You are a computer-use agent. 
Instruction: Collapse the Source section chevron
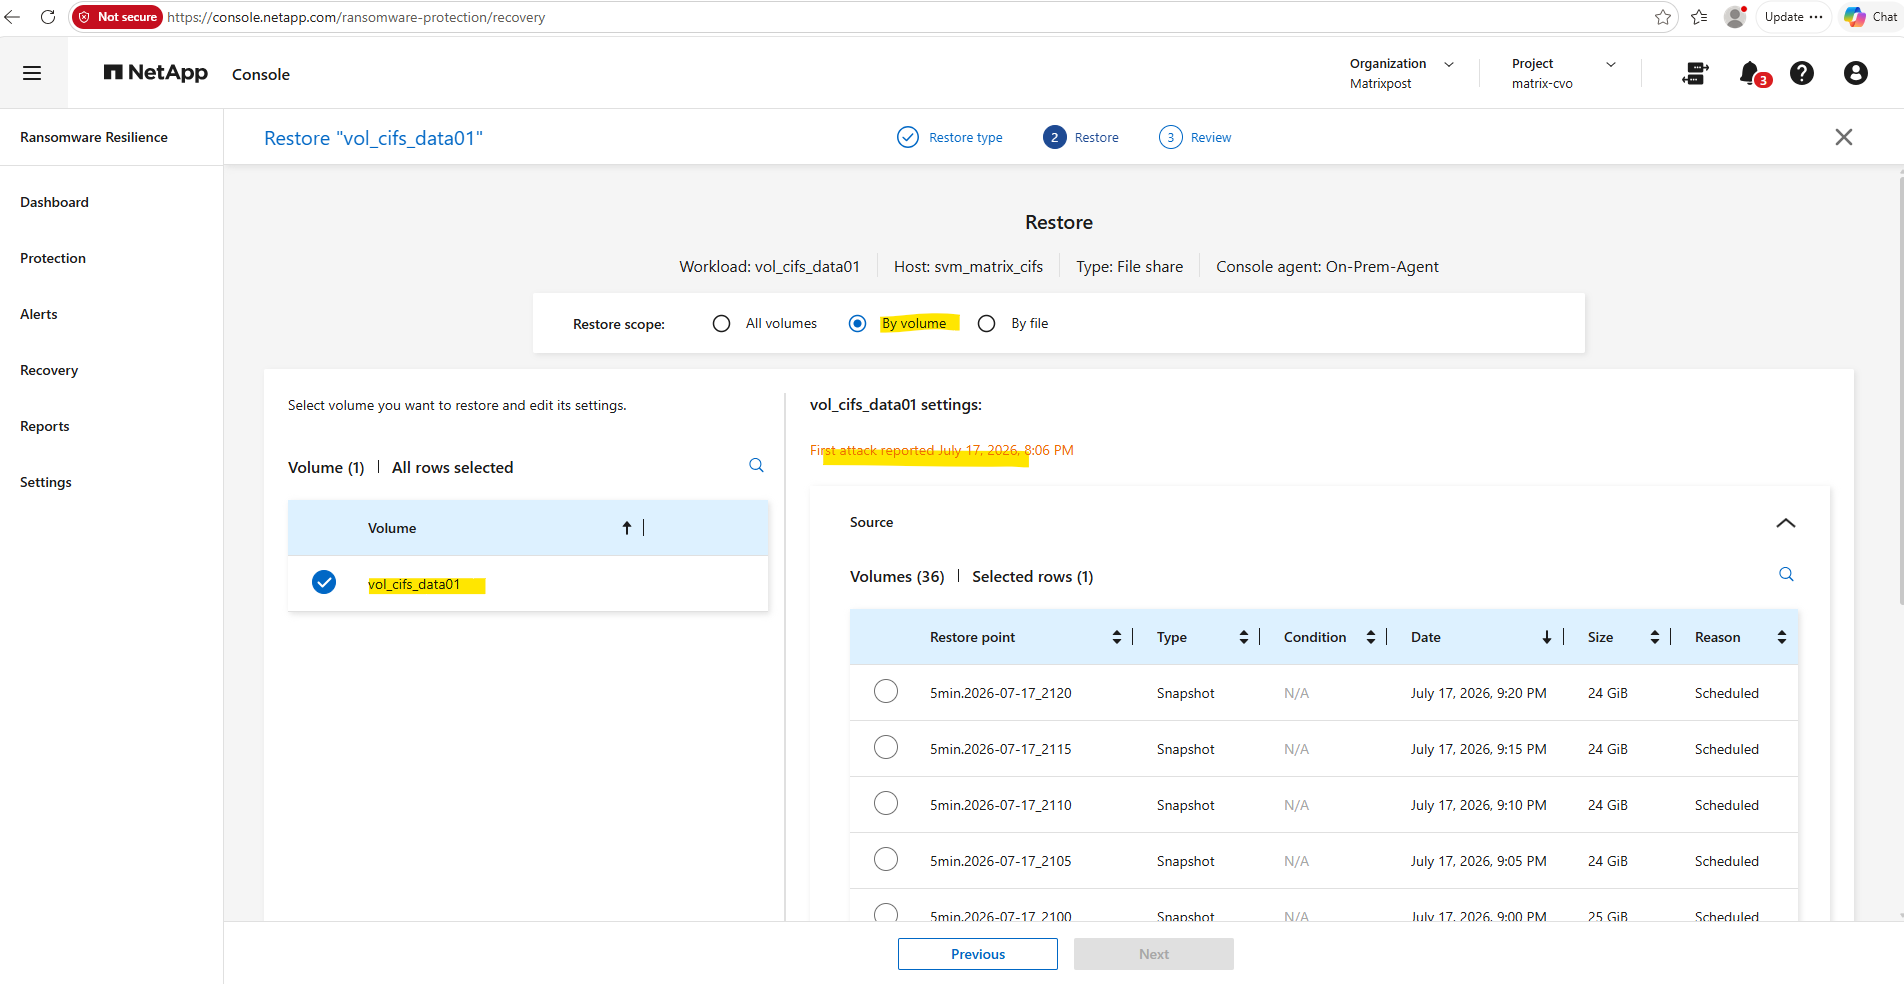point(1786,523)
